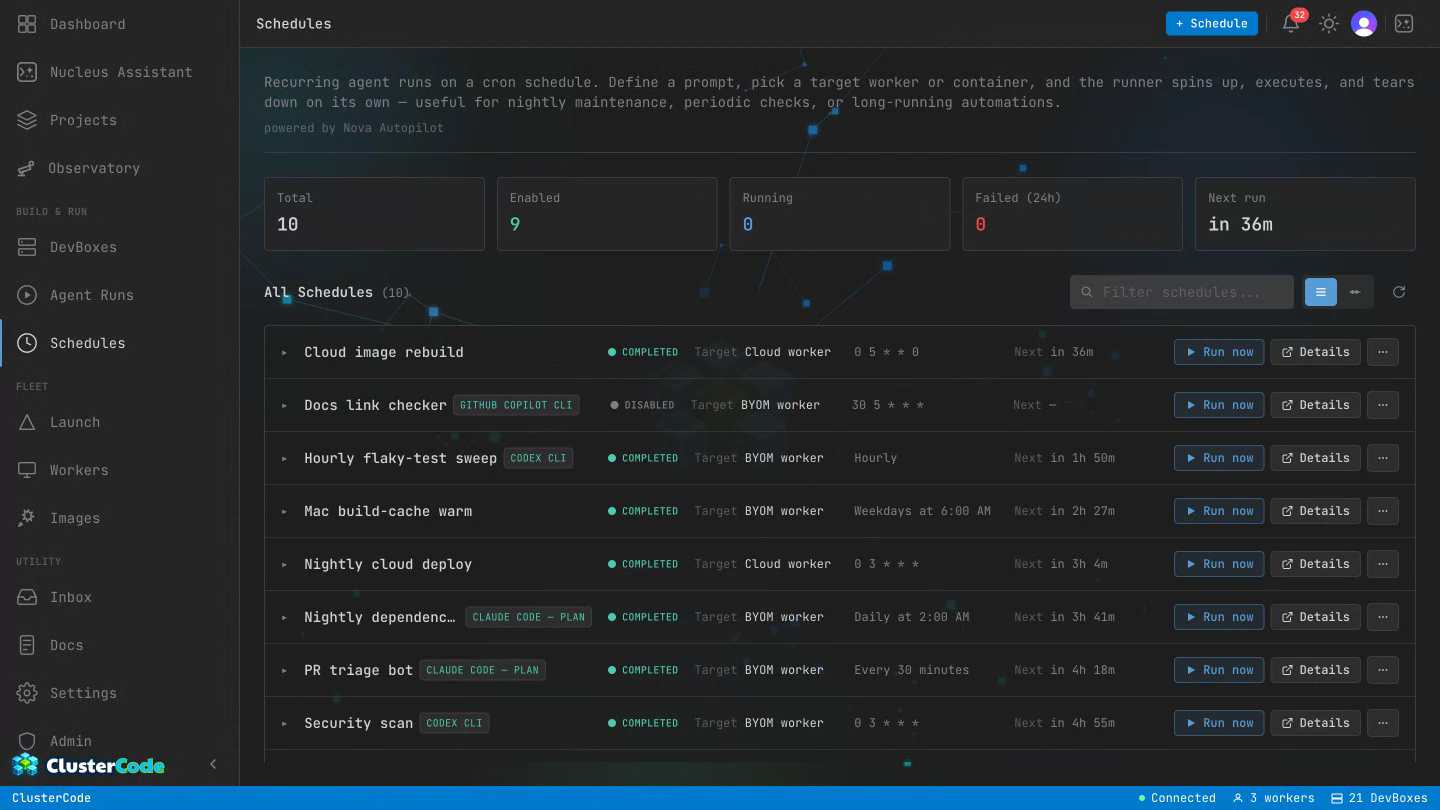Run Cloud image rebuild now
1440x810 pixels.
pos(1219,352)
